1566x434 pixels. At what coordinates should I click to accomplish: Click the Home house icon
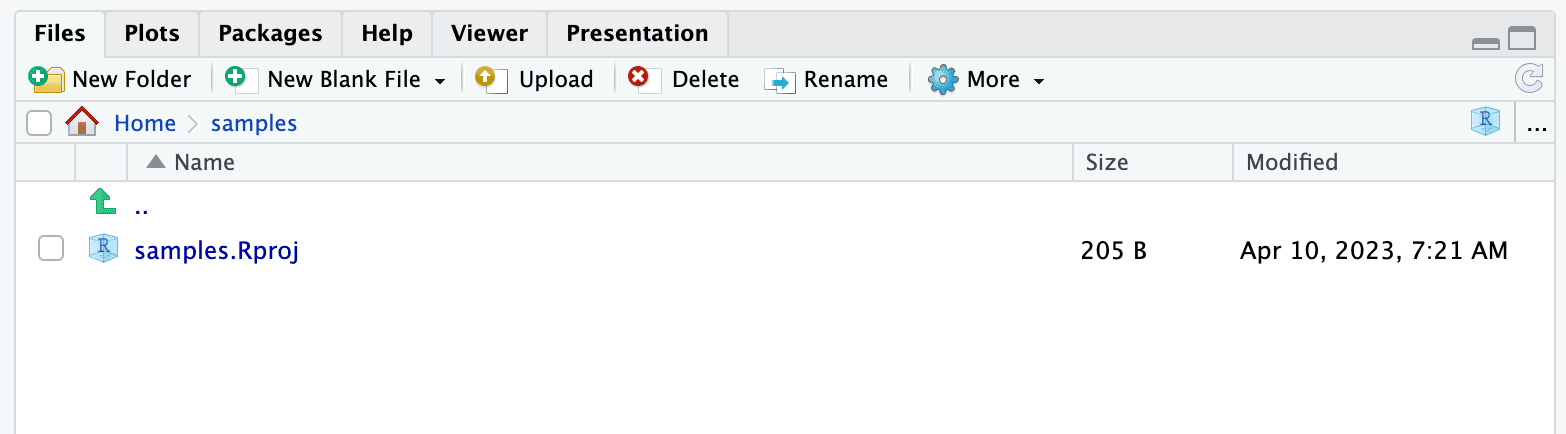[x=82, y=123]
